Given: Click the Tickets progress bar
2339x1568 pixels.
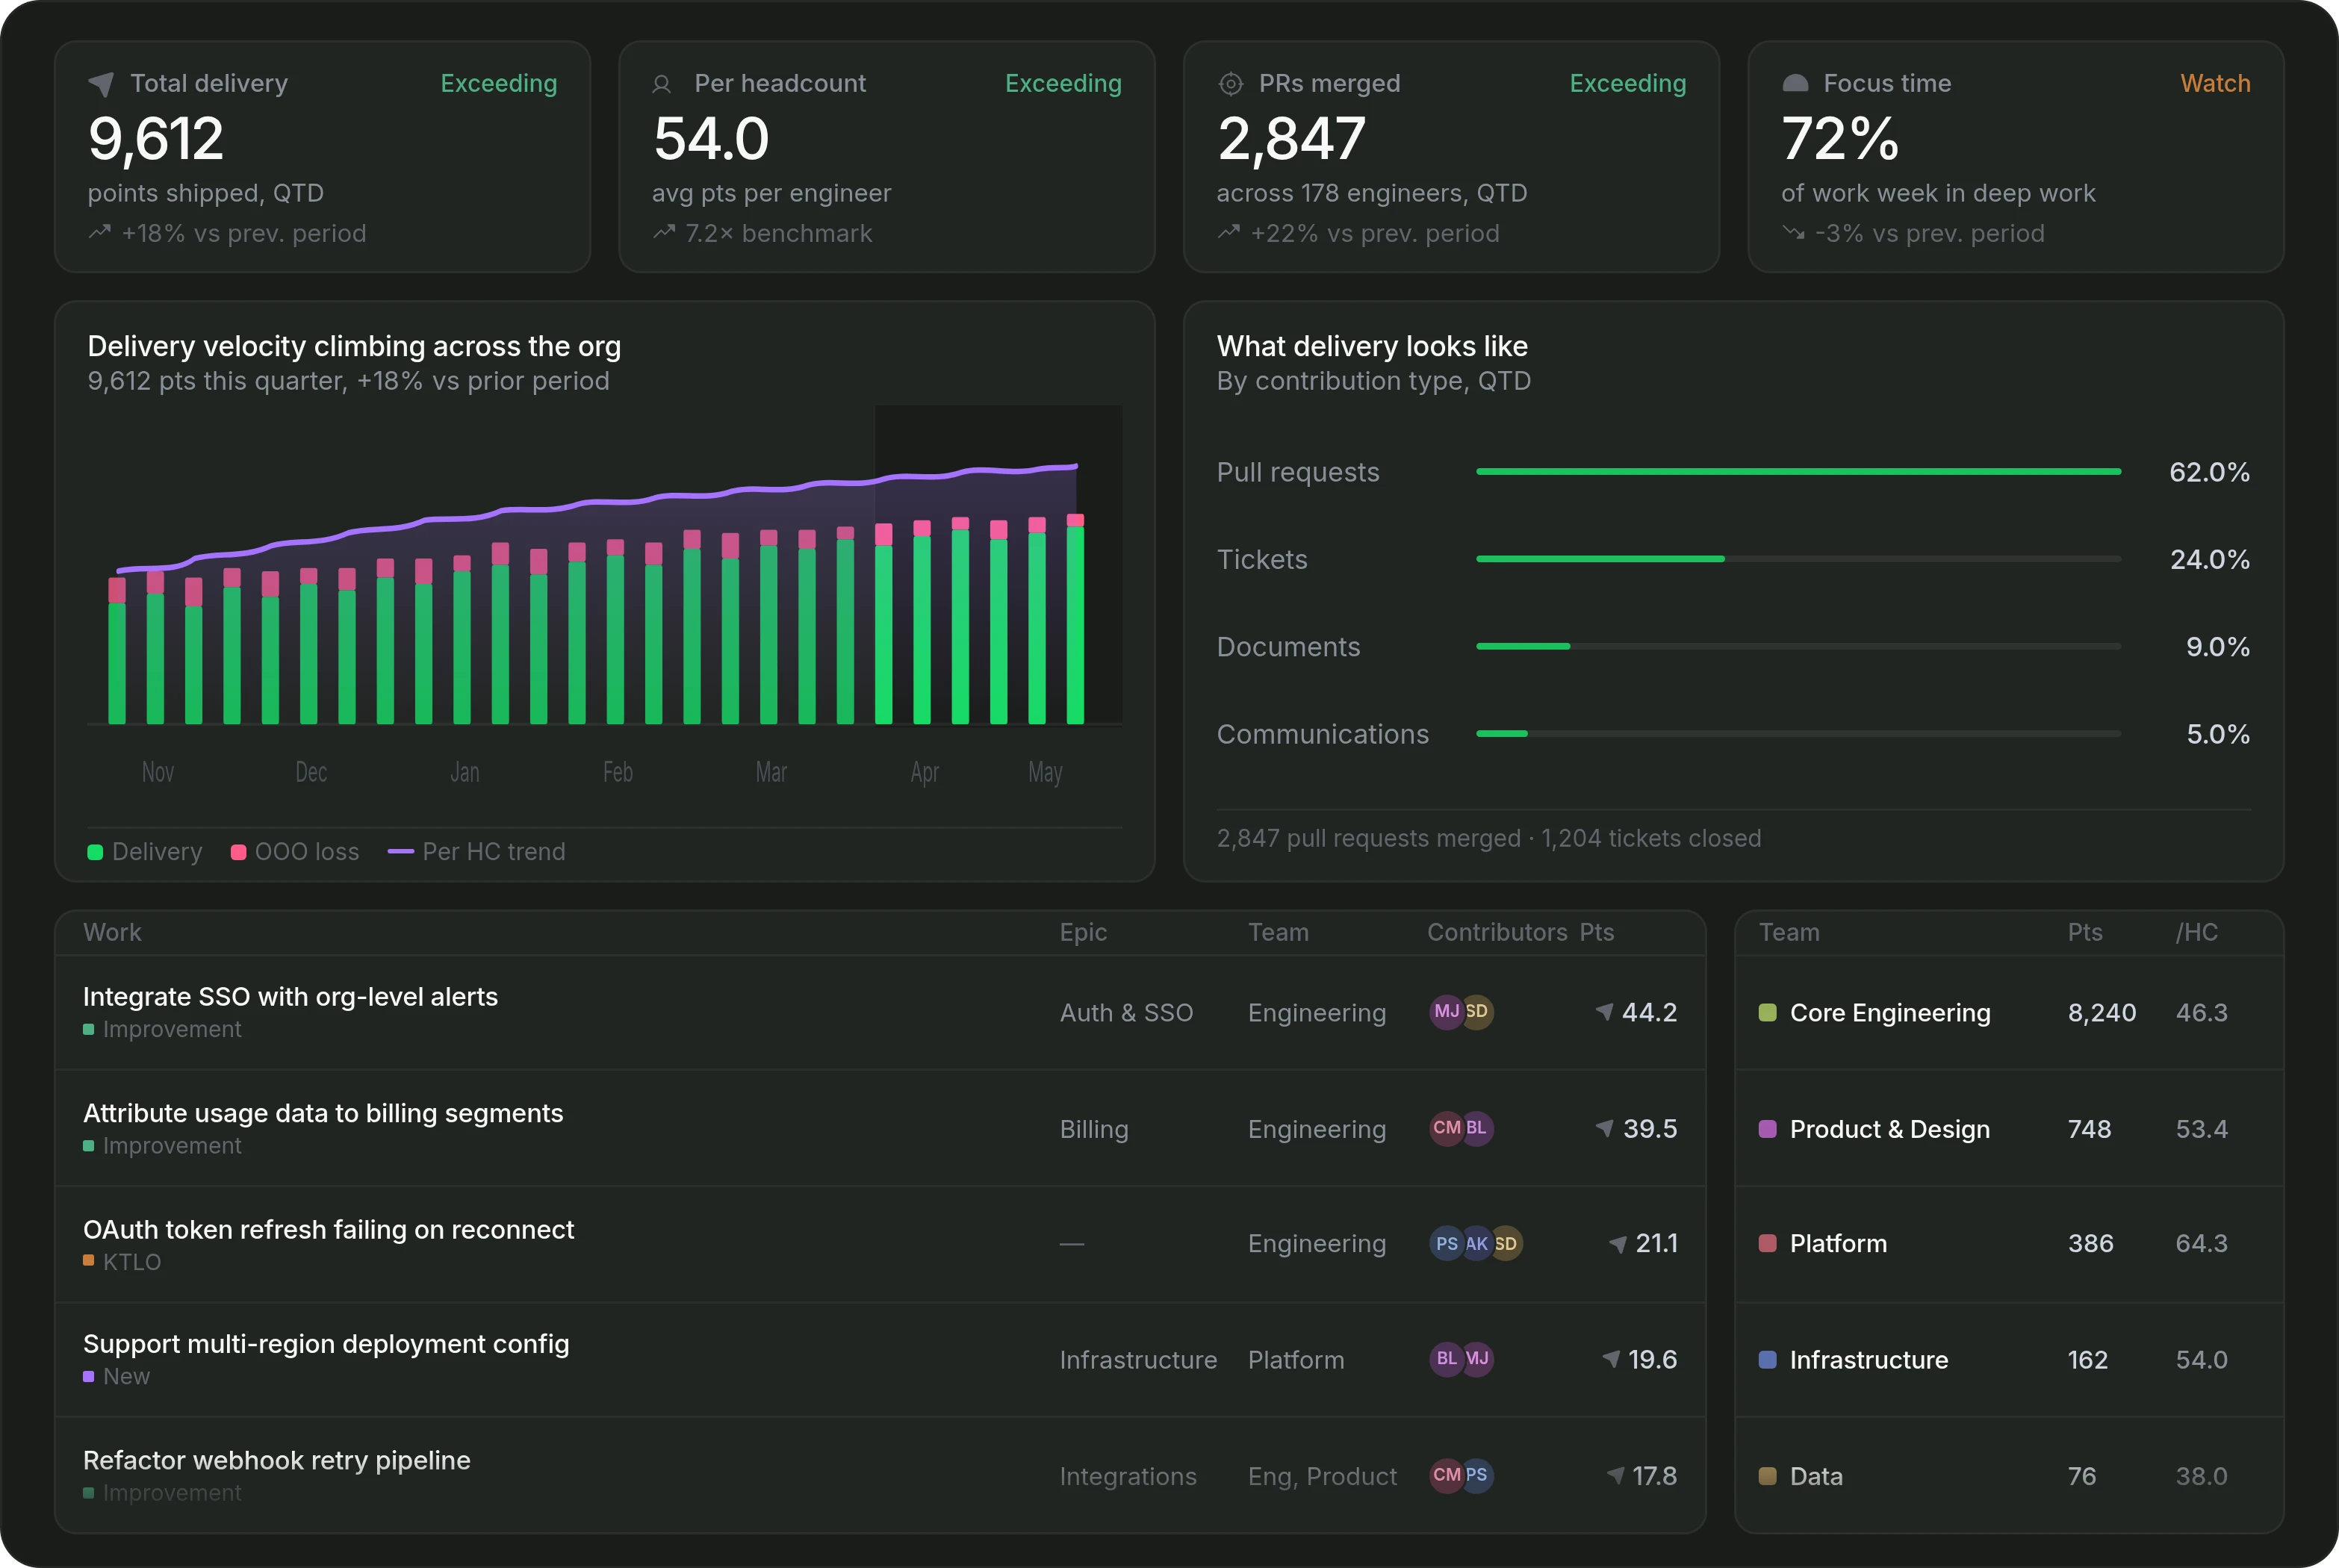Looking at the screenshot, I should pyautogui.click(x=1798, y=558).
